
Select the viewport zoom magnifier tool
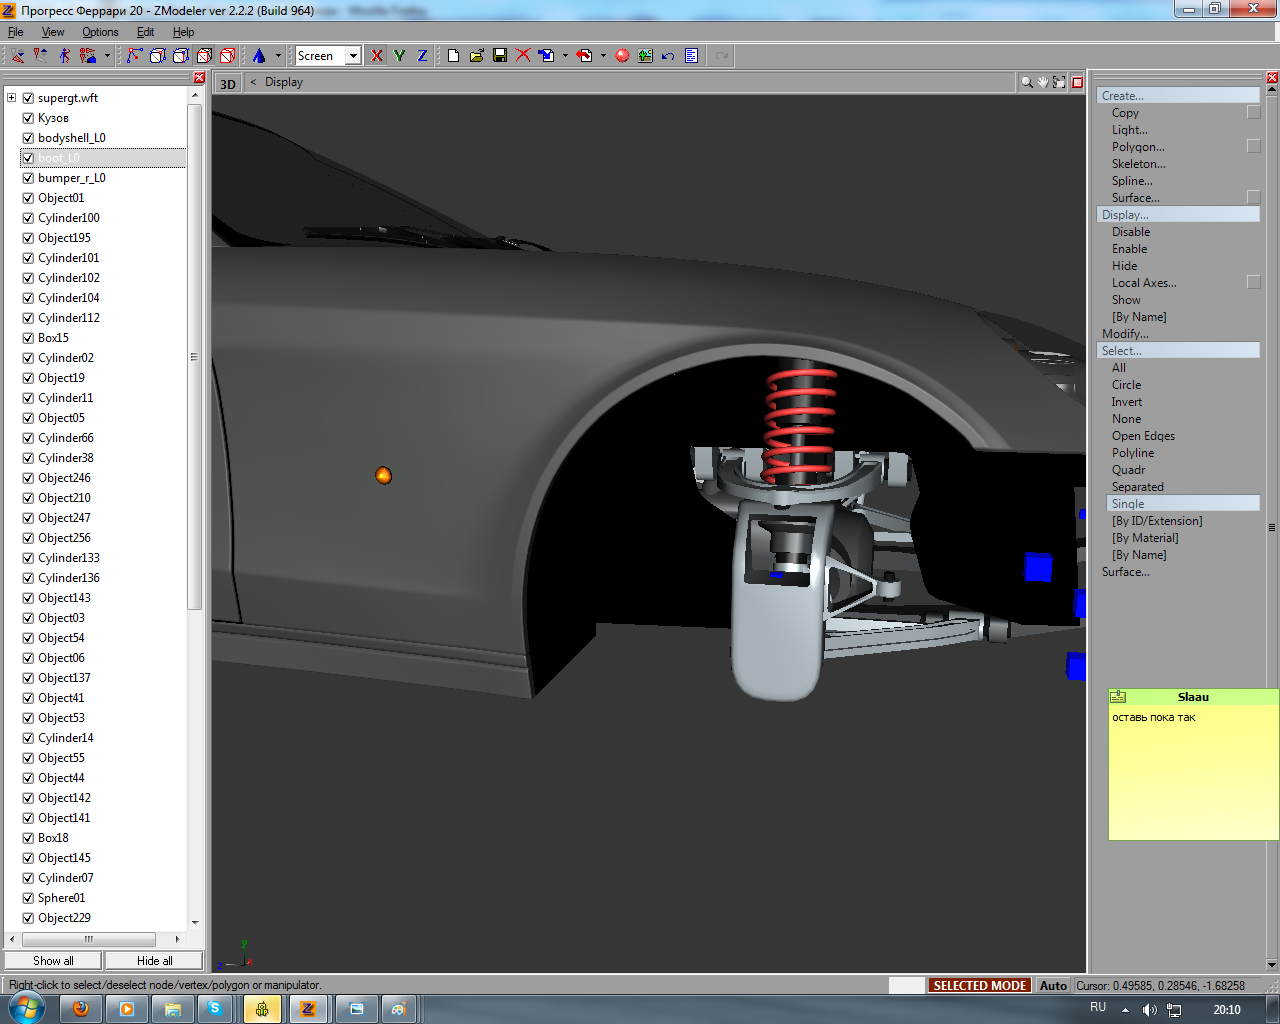click(x=1026, y=83)
